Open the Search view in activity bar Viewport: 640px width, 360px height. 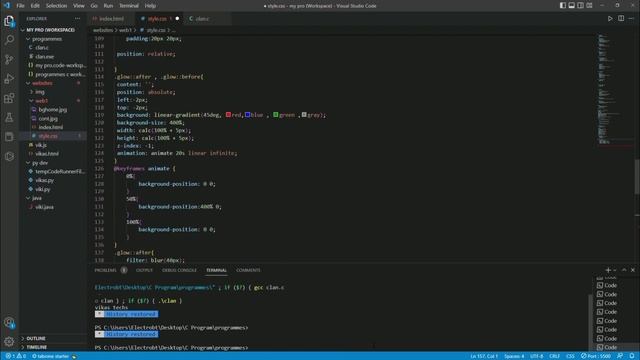tap(9, 40)
